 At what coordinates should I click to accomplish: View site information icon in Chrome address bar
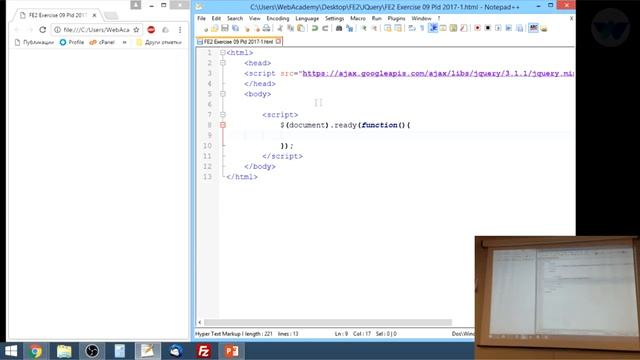coord(58,30)
